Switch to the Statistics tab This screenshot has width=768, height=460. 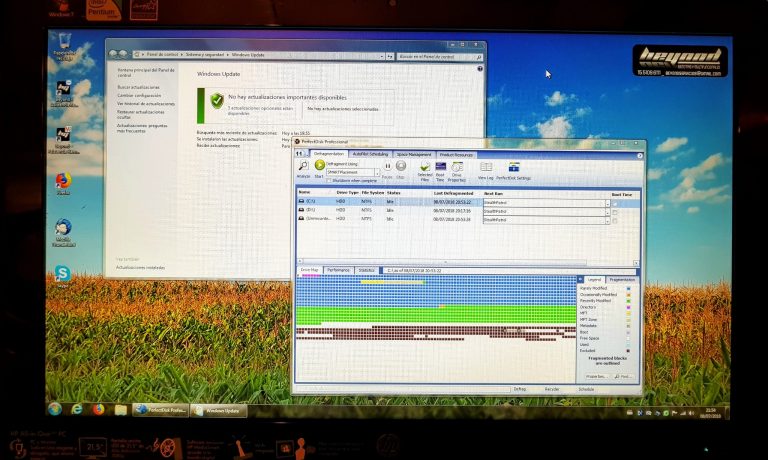point(367,270)
